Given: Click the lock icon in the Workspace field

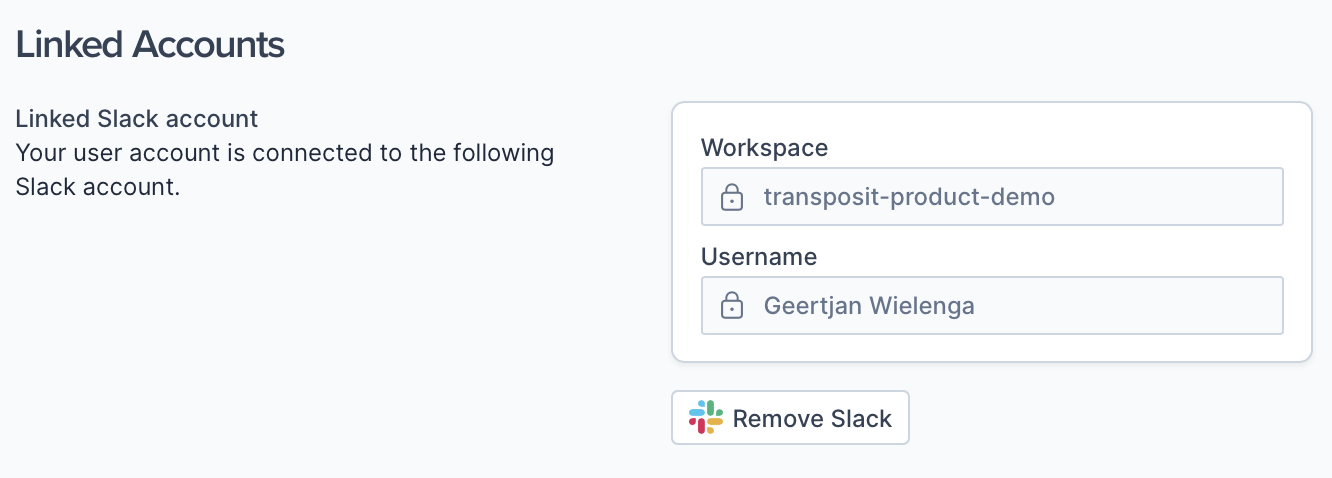Looking at the screenshot, I should point(732,197).
